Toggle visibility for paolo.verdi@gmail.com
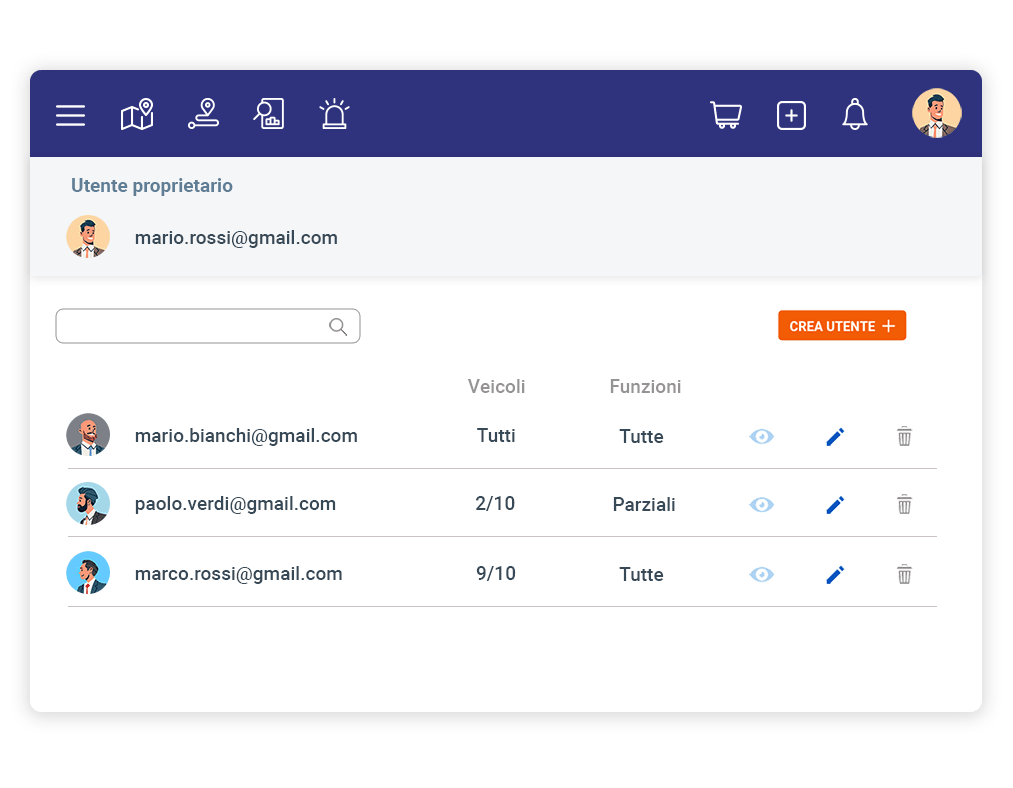Viewport: 1013px width, 788px height. click(x=762, y=505)
